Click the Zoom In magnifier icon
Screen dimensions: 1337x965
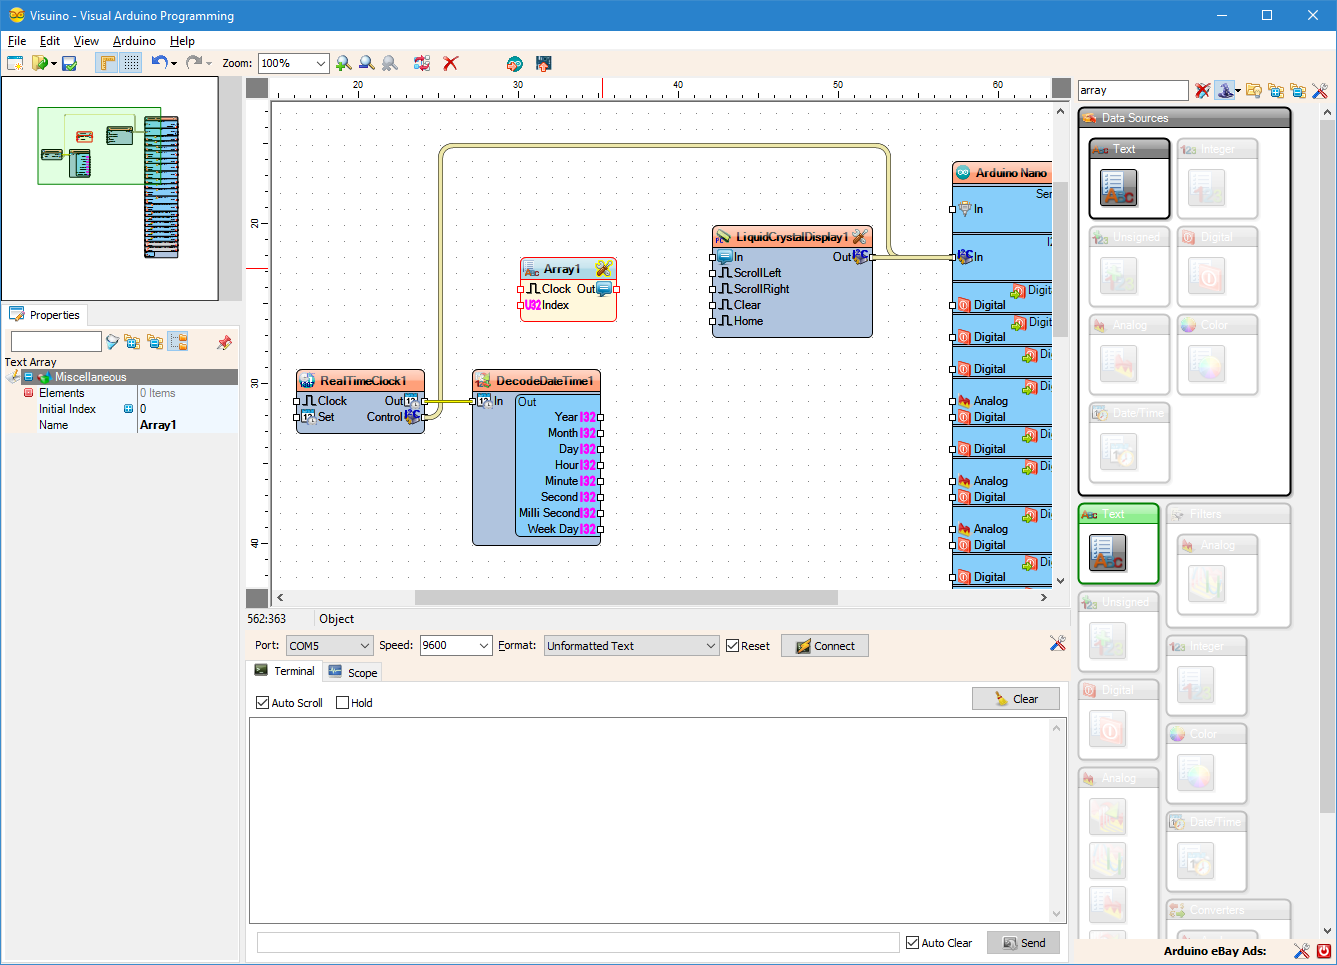pos(344,63)
